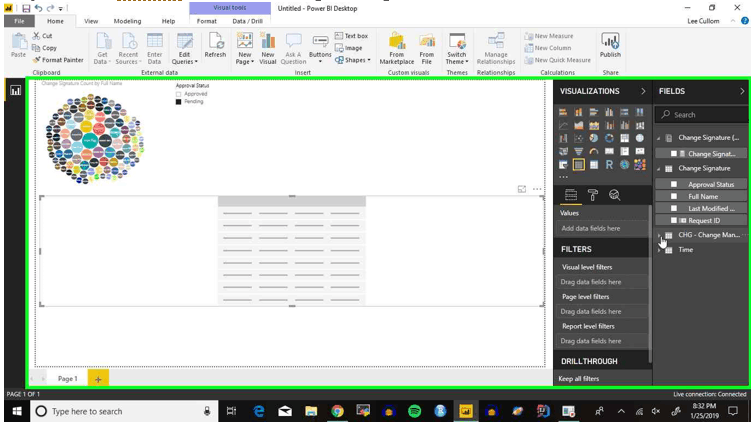
Task: Open the Format paint roller pane
Action: point(593,195)
